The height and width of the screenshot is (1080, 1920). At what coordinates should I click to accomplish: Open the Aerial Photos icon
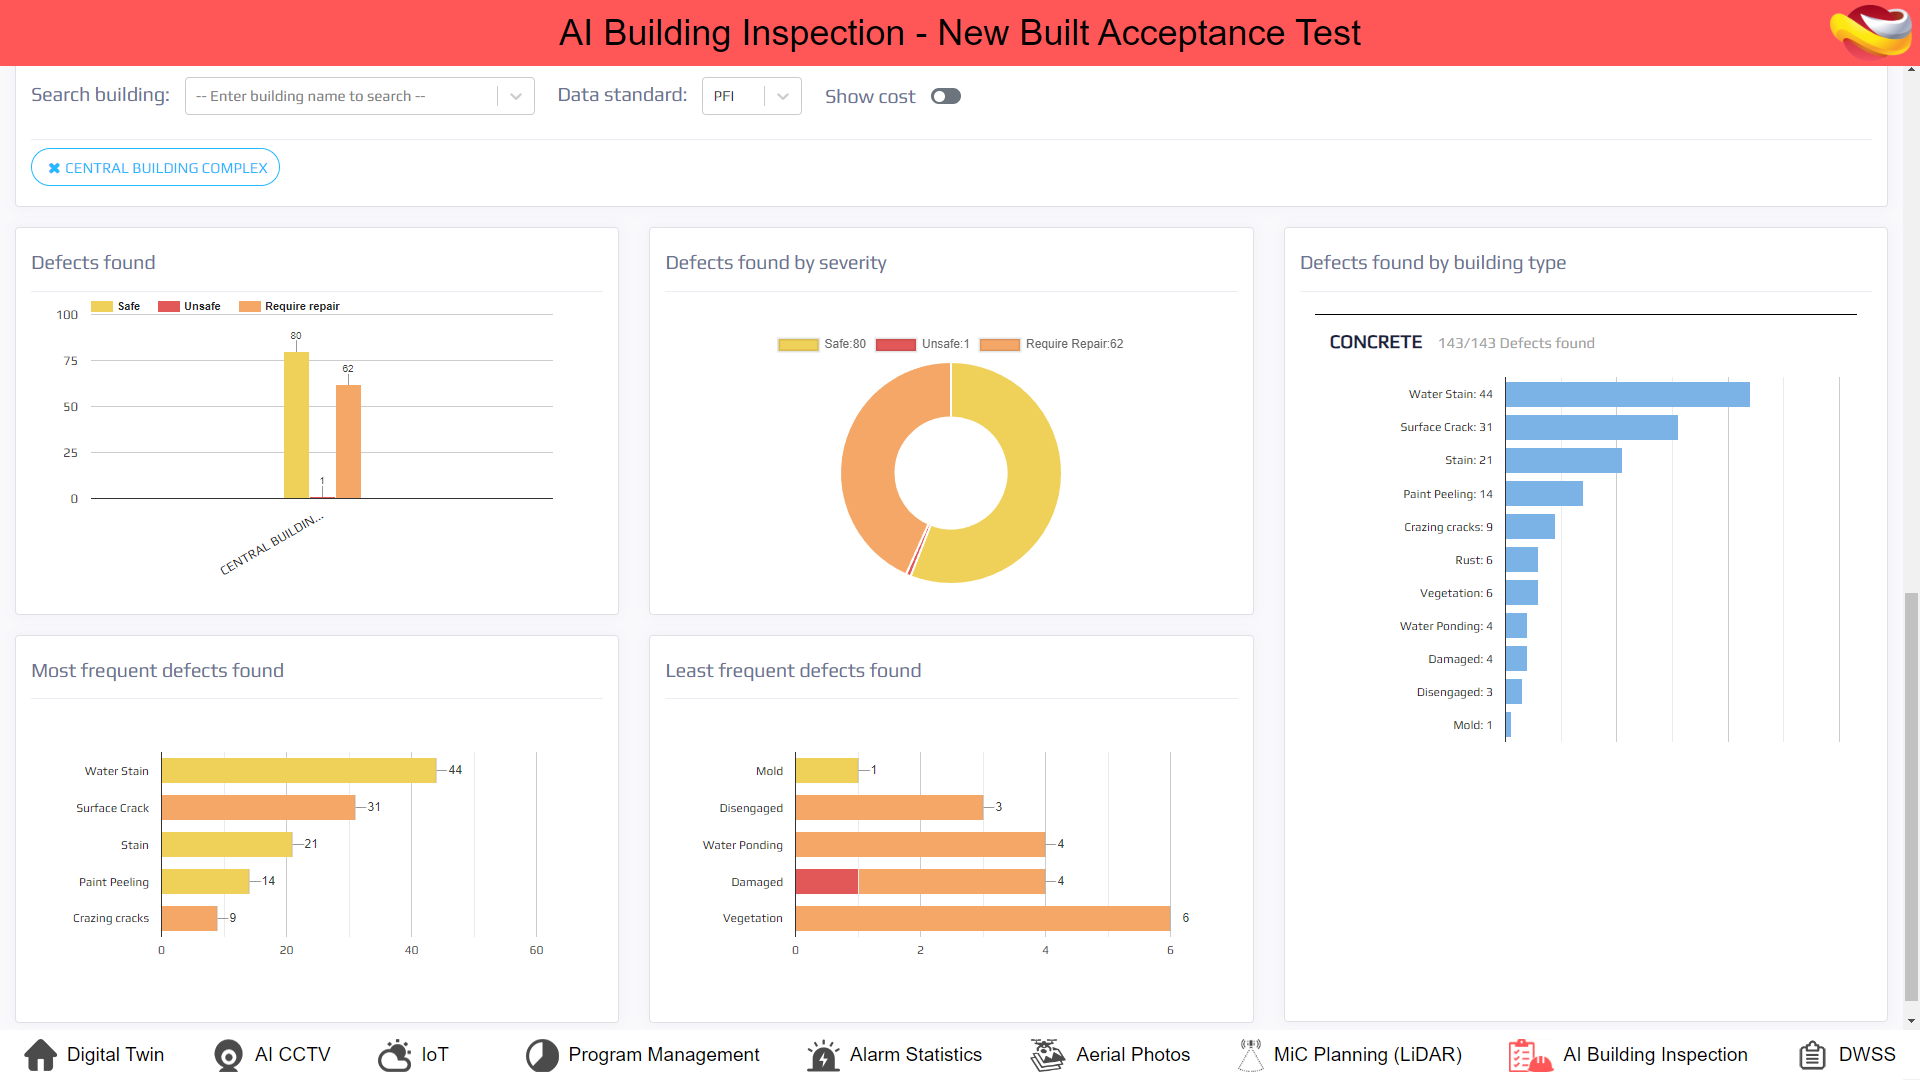point(1048,1055)
